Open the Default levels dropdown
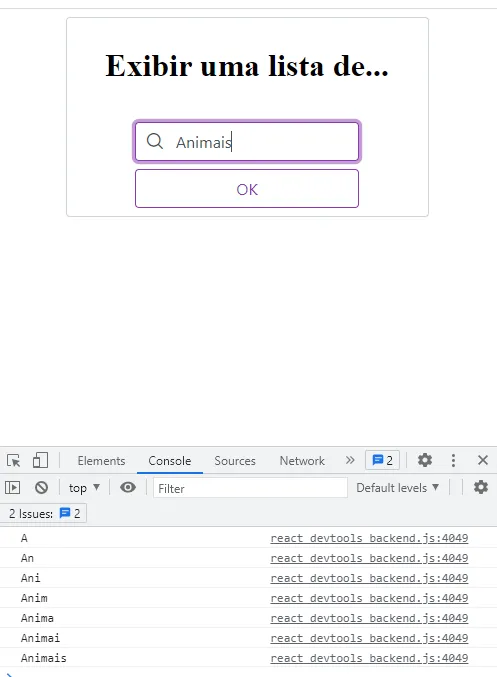The height and width of the screenshot is (677, 497). coord(397,488)
